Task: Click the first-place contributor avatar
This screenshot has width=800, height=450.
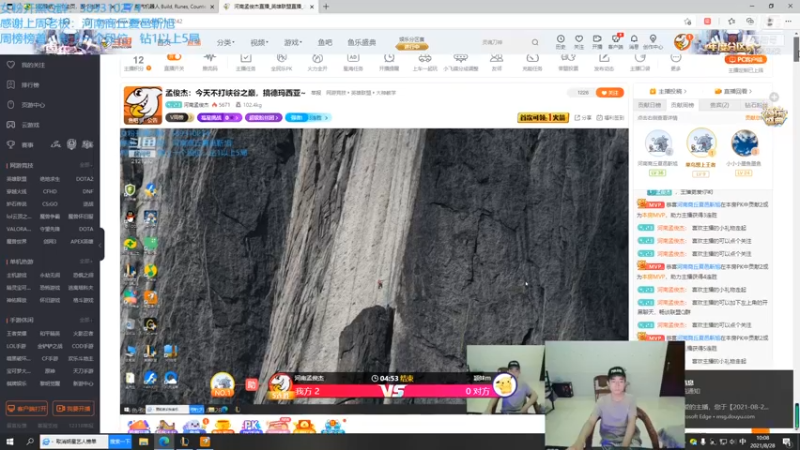Action: coord(701,142)
